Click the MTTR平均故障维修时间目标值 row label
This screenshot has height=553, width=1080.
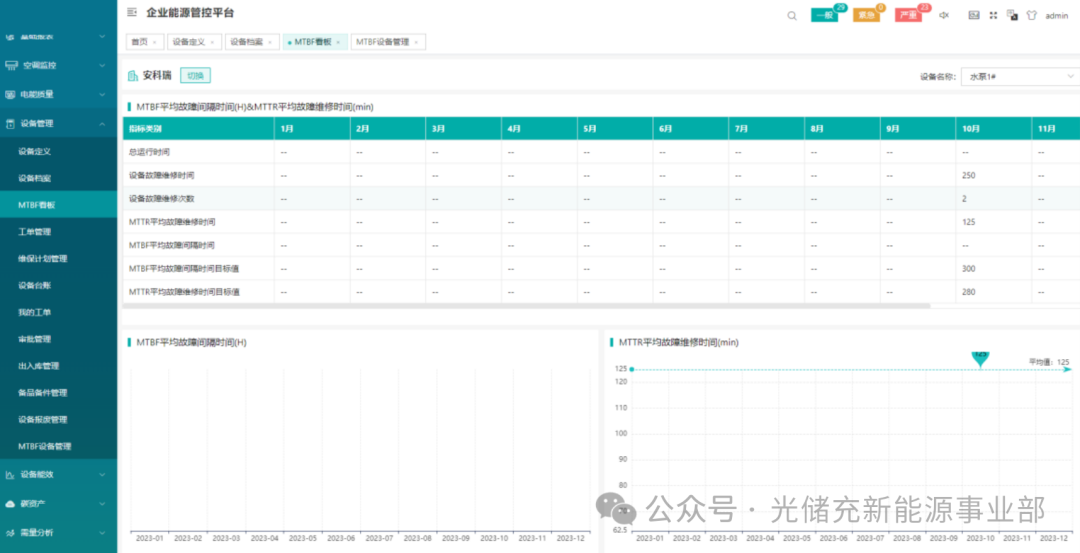[184, 292]
